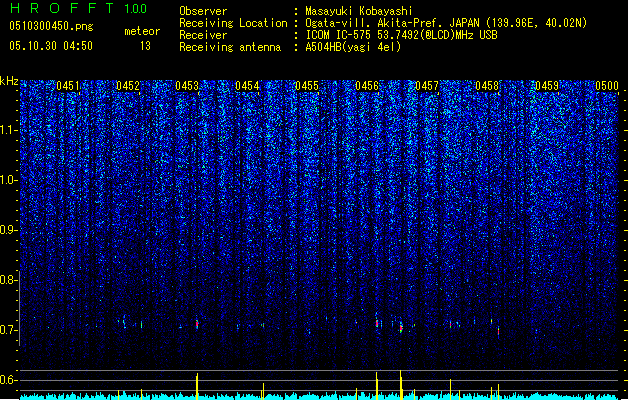
Task: Click the 1.0 kHz axis label
Action: [x=8, y=180]
